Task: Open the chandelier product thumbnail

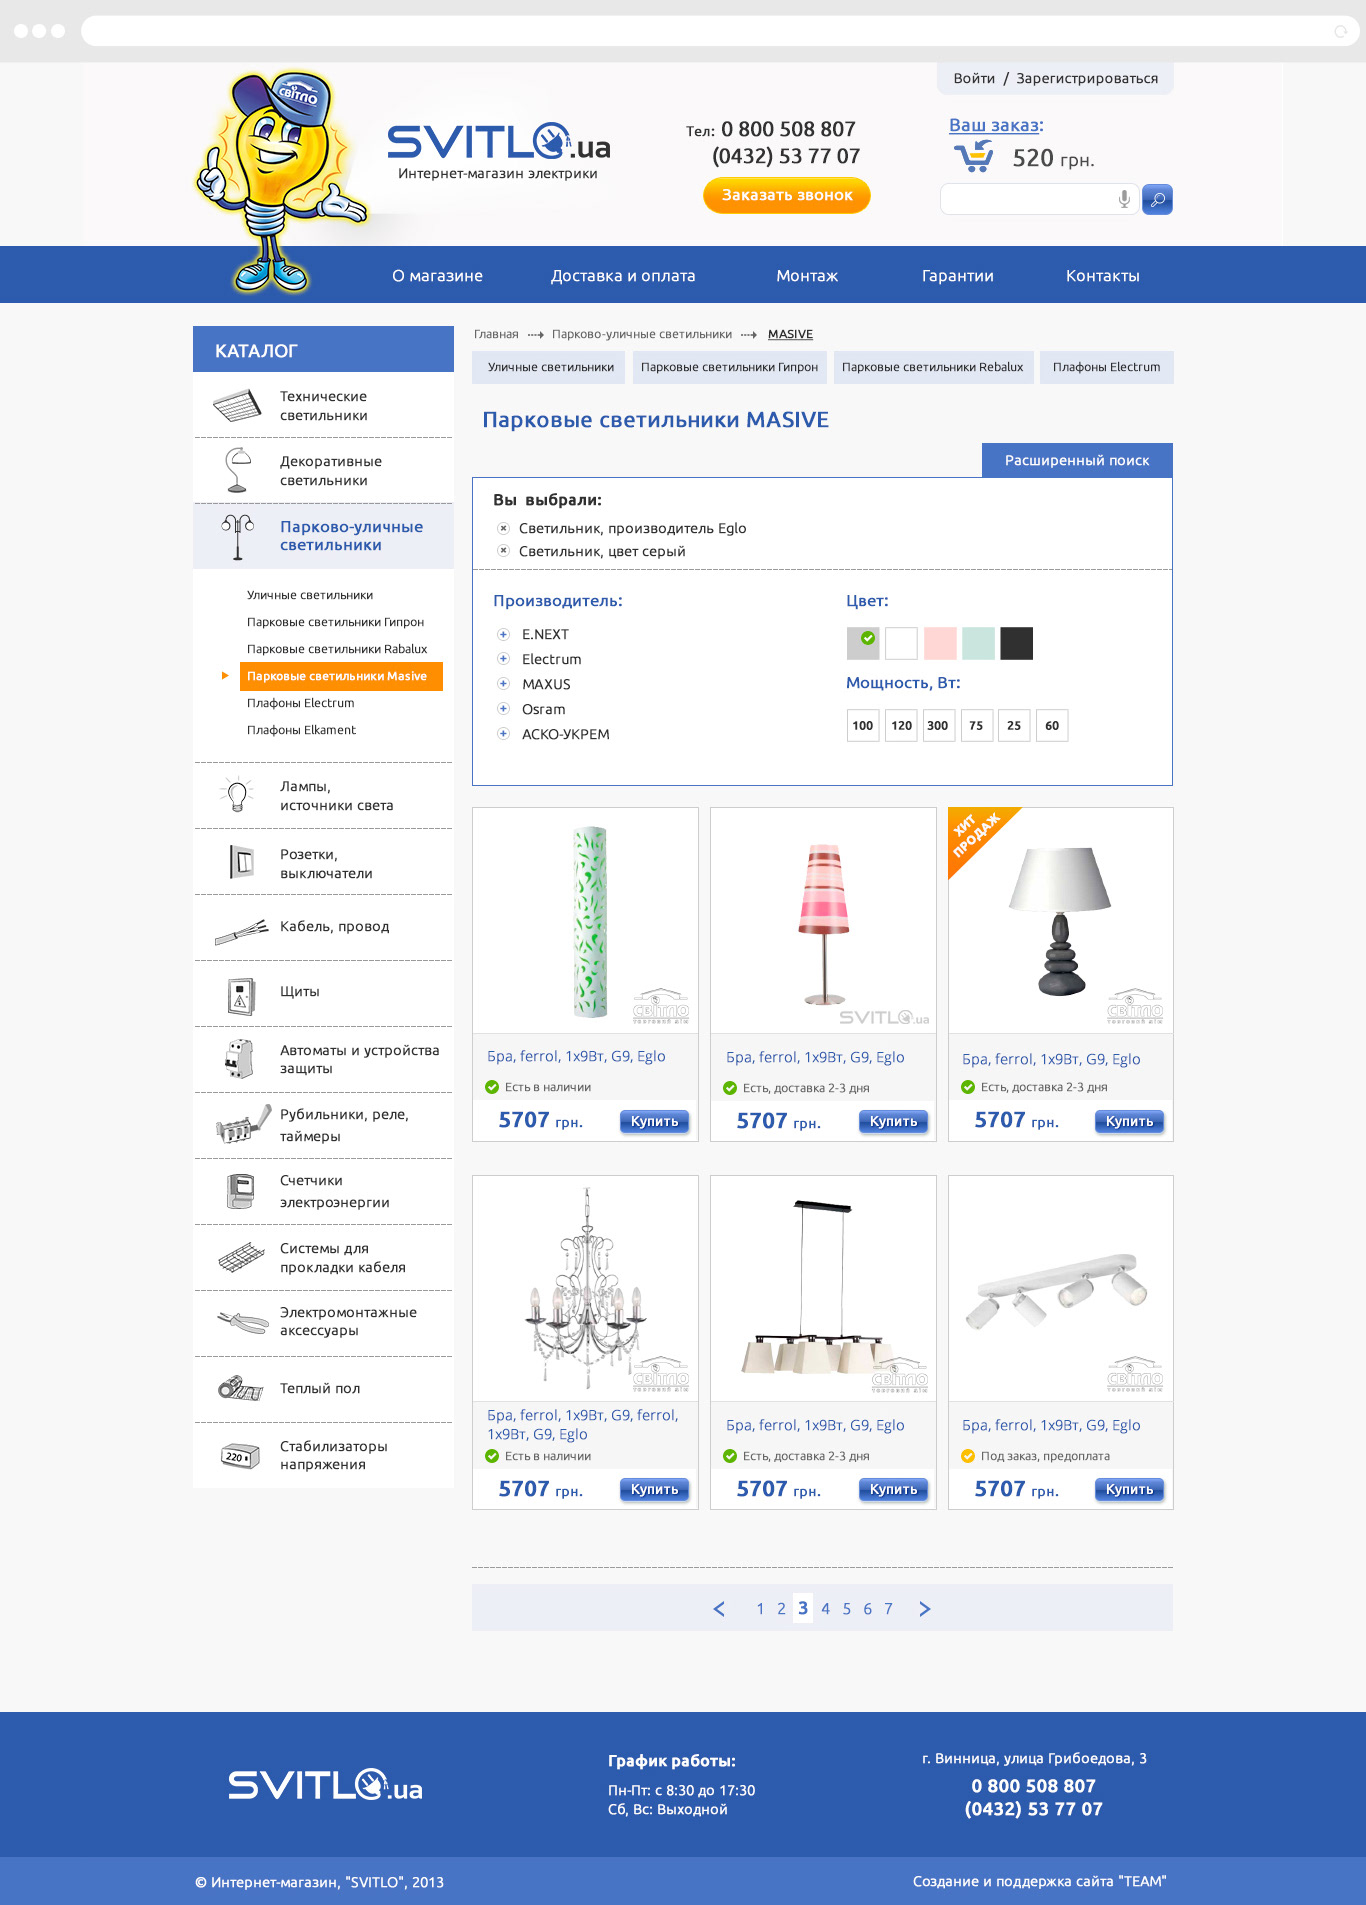Action: [x=585, y=1288]
